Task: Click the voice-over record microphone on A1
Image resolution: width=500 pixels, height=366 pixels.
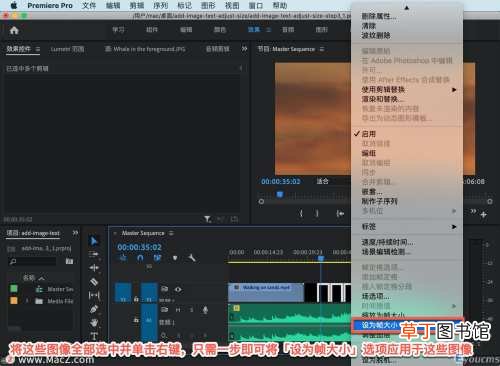Action: tap(205, 310)
